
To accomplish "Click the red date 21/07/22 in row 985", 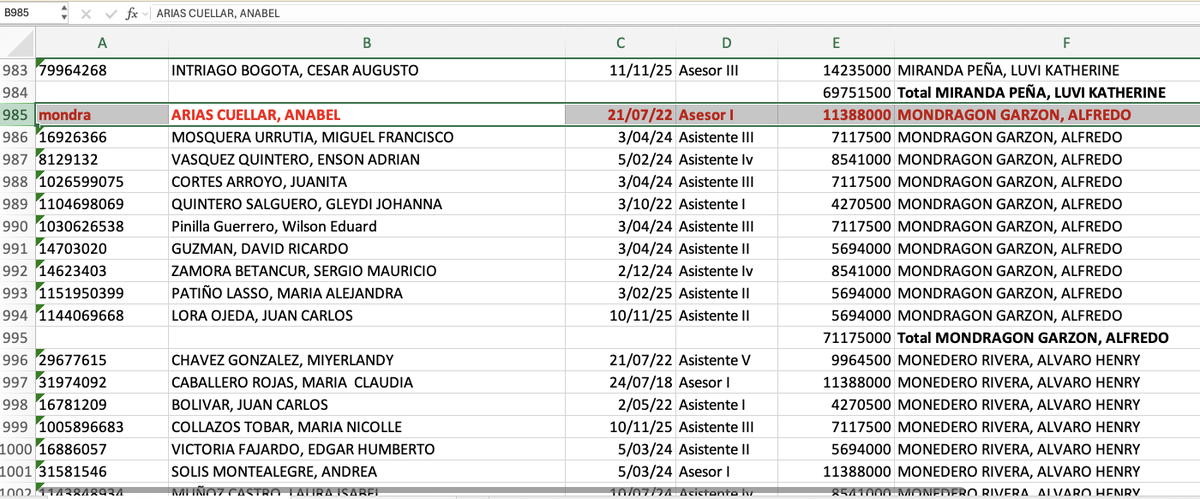I will [620, 115].
